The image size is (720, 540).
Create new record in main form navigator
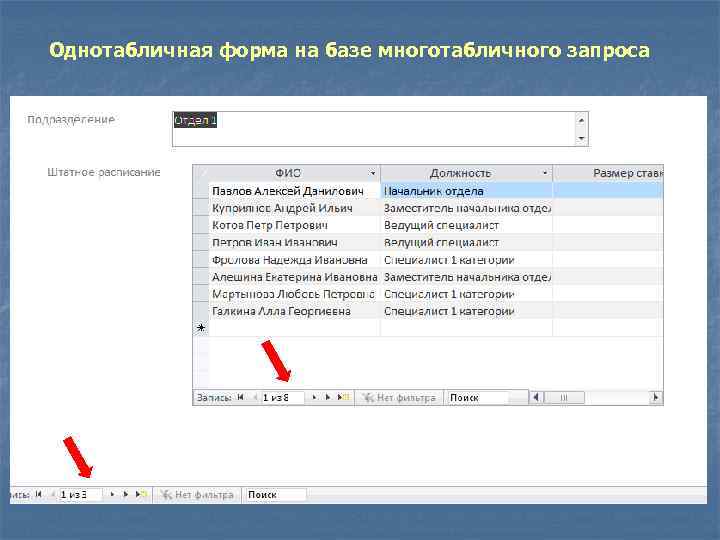tap(141, 495)
